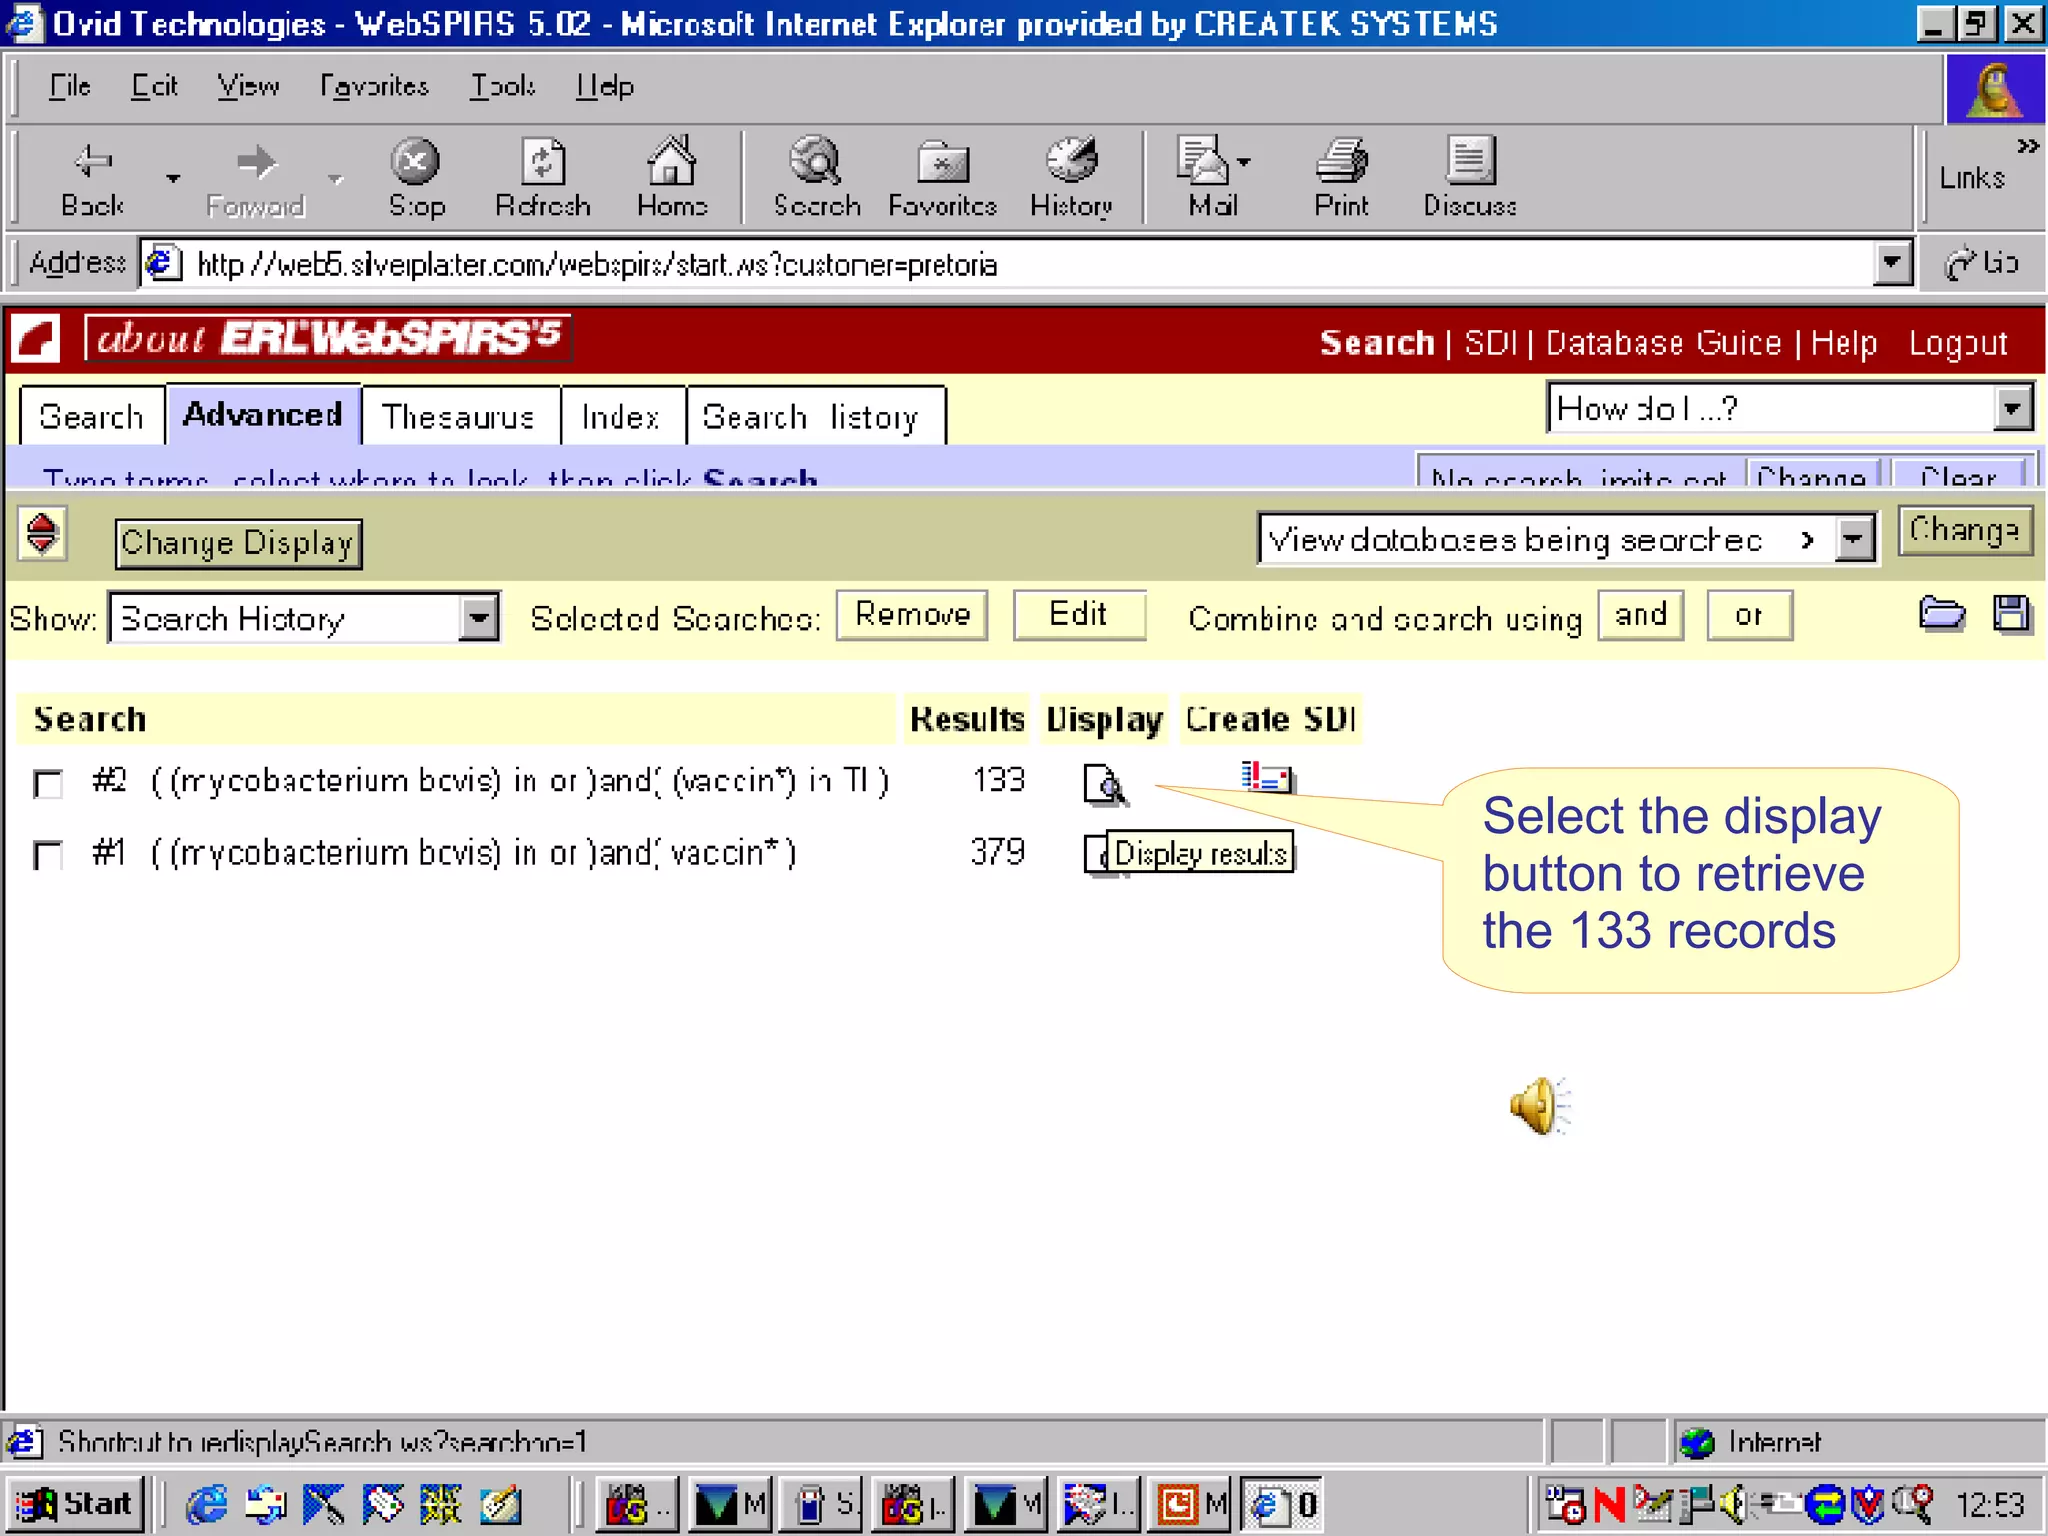The width and height of the screenshot is (2048, 1536).
Task: Display results for search #2
Action: tap(1105, 784)
